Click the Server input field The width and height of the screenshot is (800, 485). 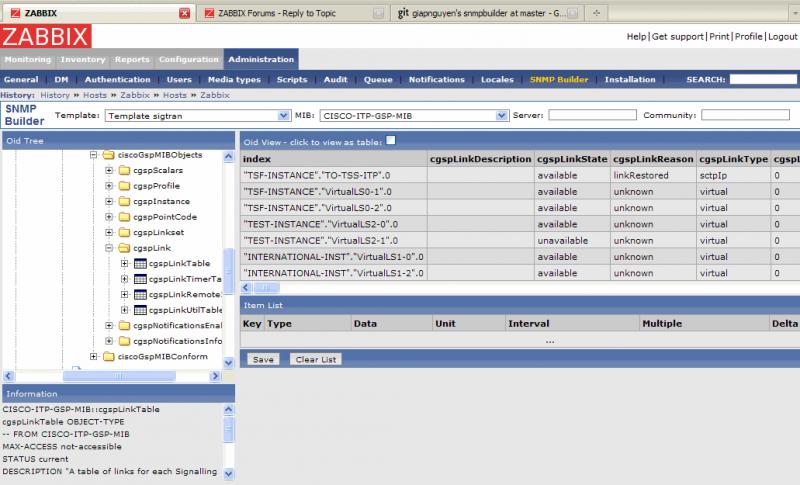tap(592, 115)
